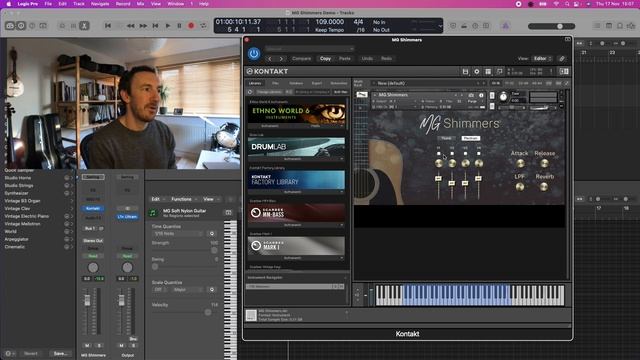Screen dimensions: 640x360
Task: Turn the LPF knob on MG Shimmers
Action: (x=520, y=187)
